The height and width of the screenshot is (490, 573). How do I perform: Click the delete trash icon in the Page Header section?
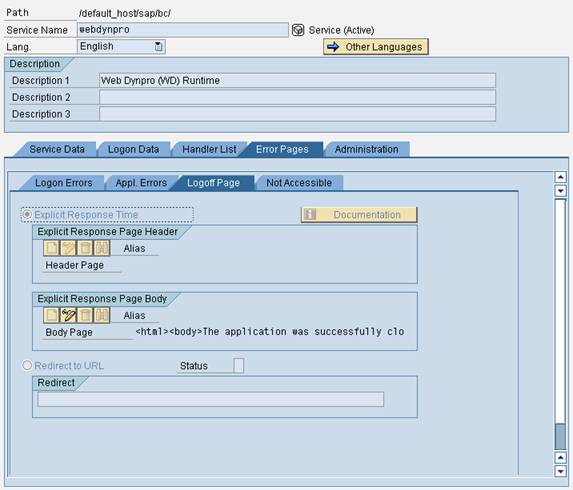(85, 248)
